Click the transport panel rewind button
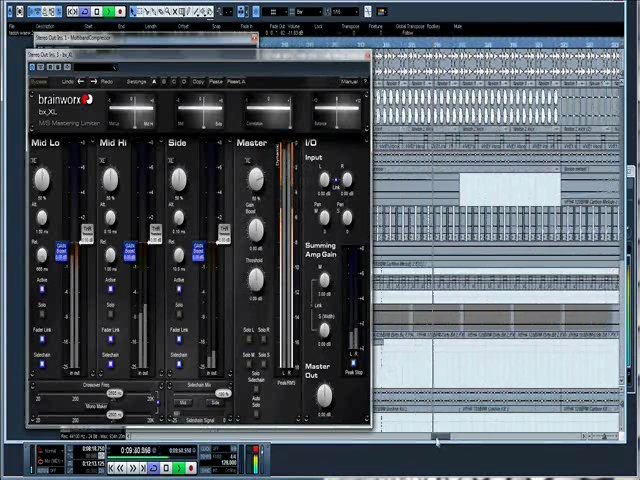 (120, 468)
